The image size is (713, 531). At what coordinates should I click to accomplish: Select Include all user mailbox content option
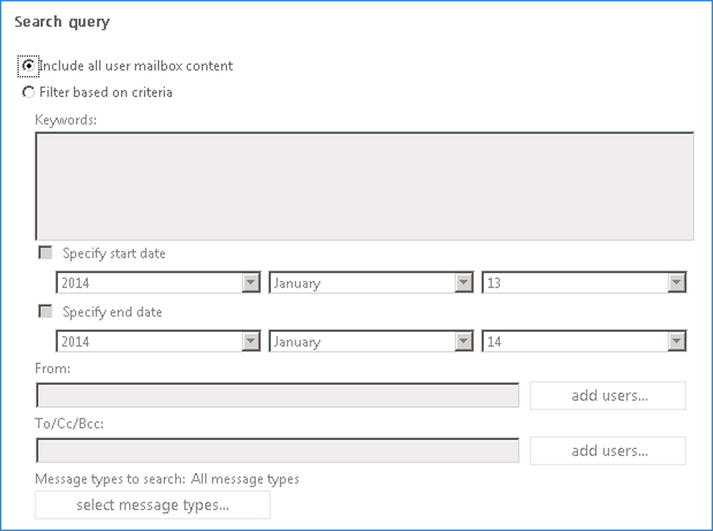click(29, 66)
